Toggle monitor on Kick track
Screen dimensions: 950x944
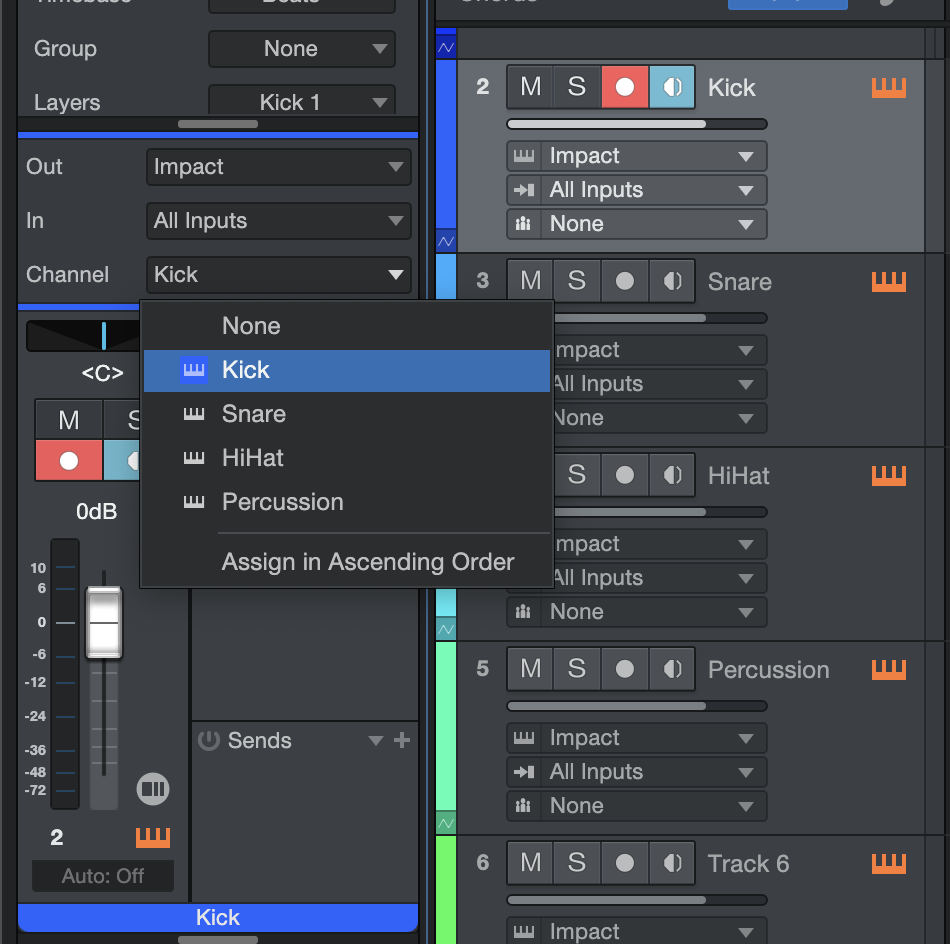[x=672, y=87]
